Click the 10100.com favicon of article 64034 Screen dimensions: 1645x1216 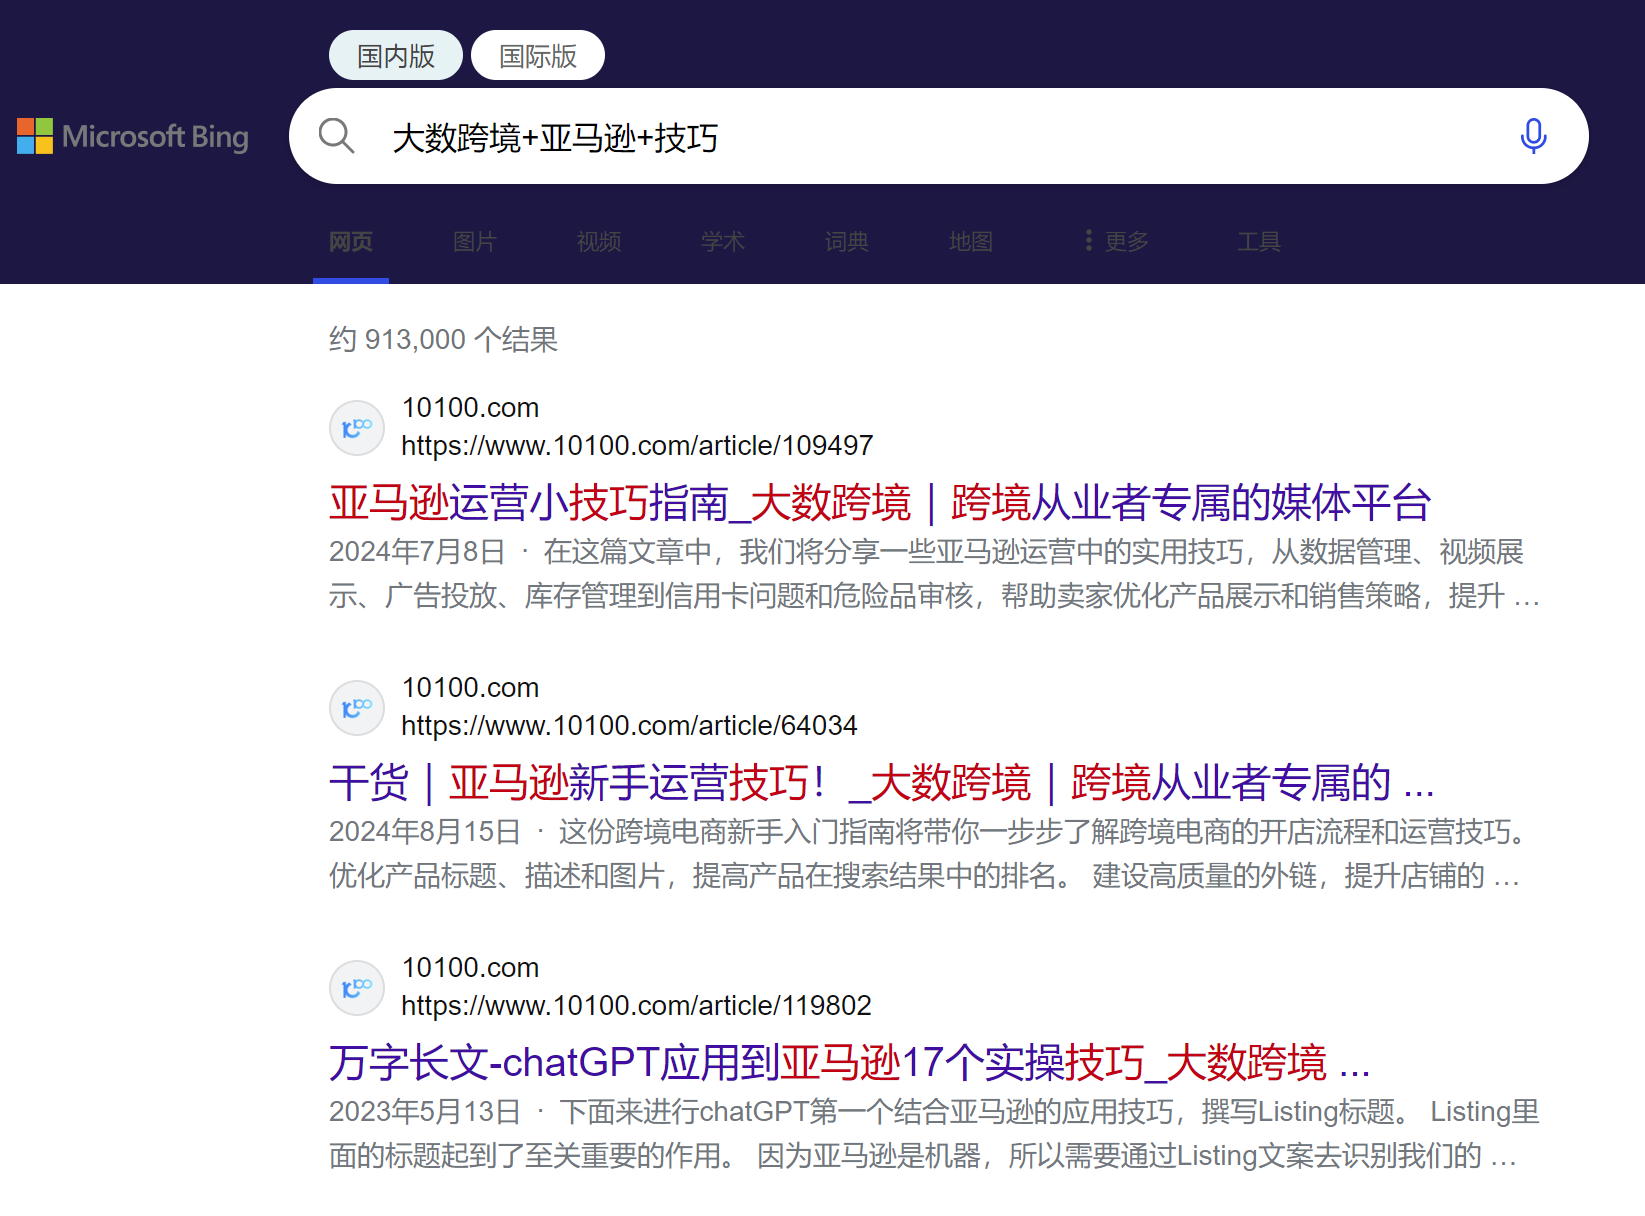coord(357,708)
